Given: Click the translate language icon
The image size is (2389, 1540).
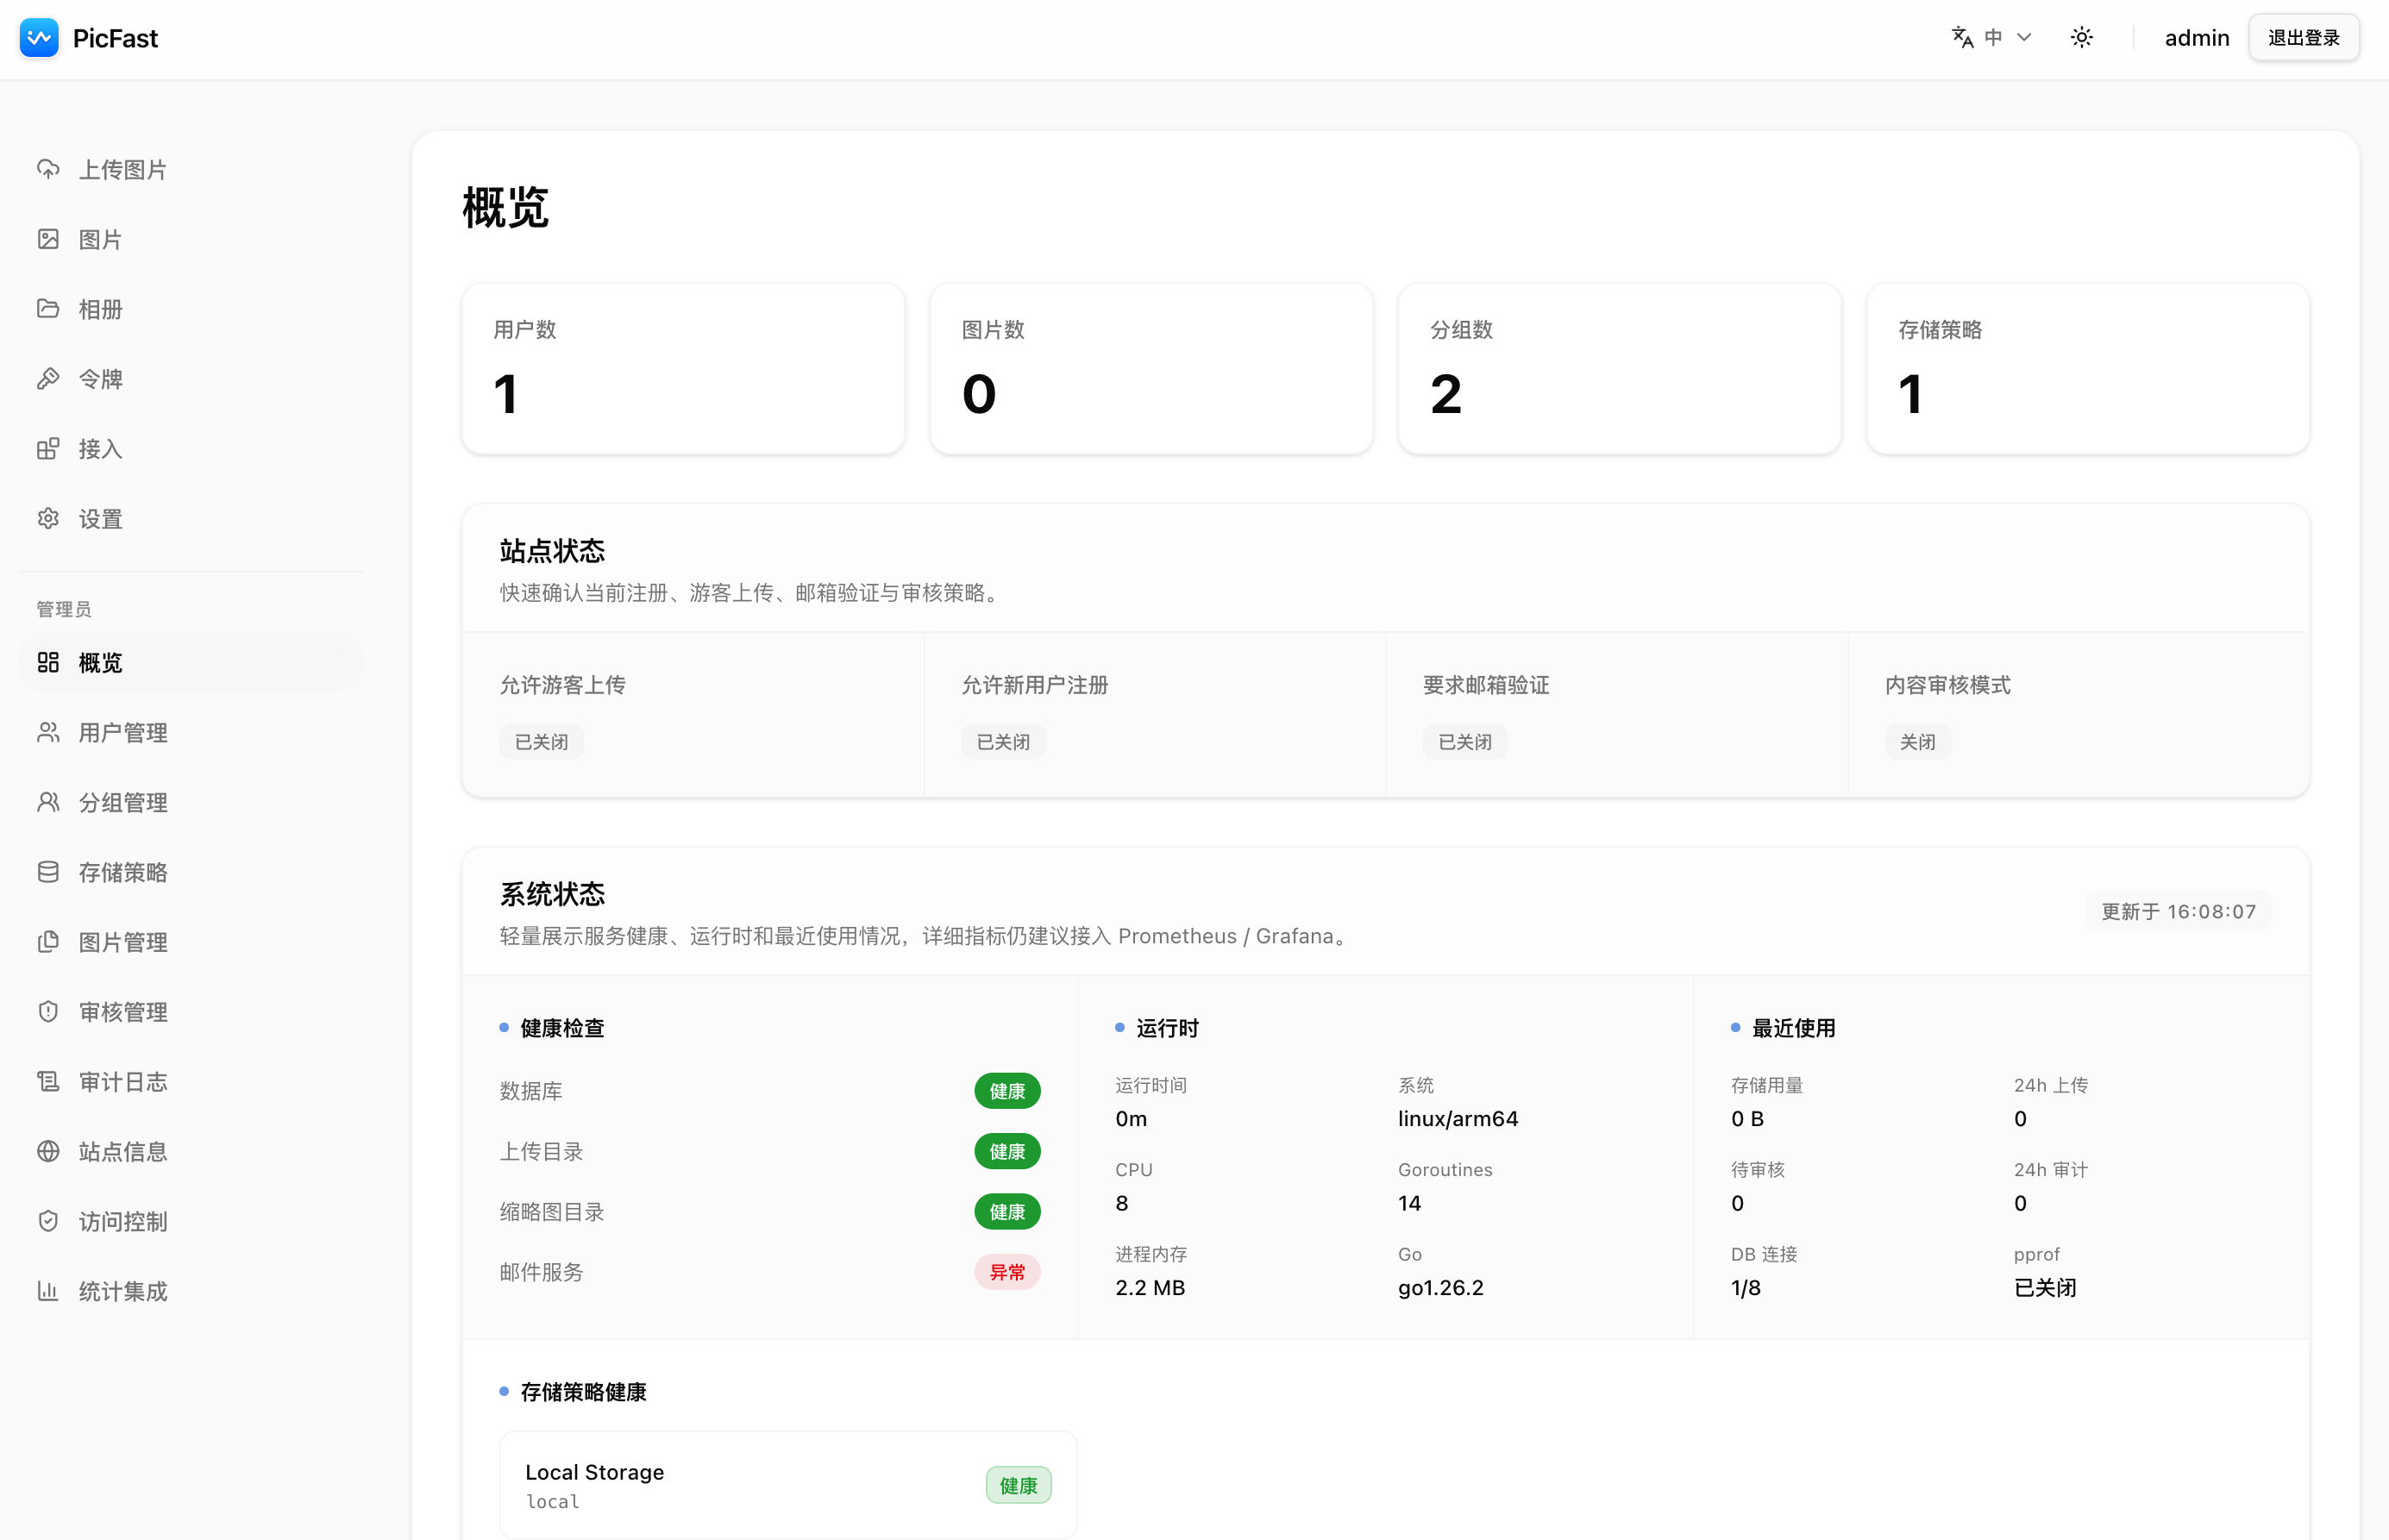Looking at the screenshot, I should pos(1962,38).
